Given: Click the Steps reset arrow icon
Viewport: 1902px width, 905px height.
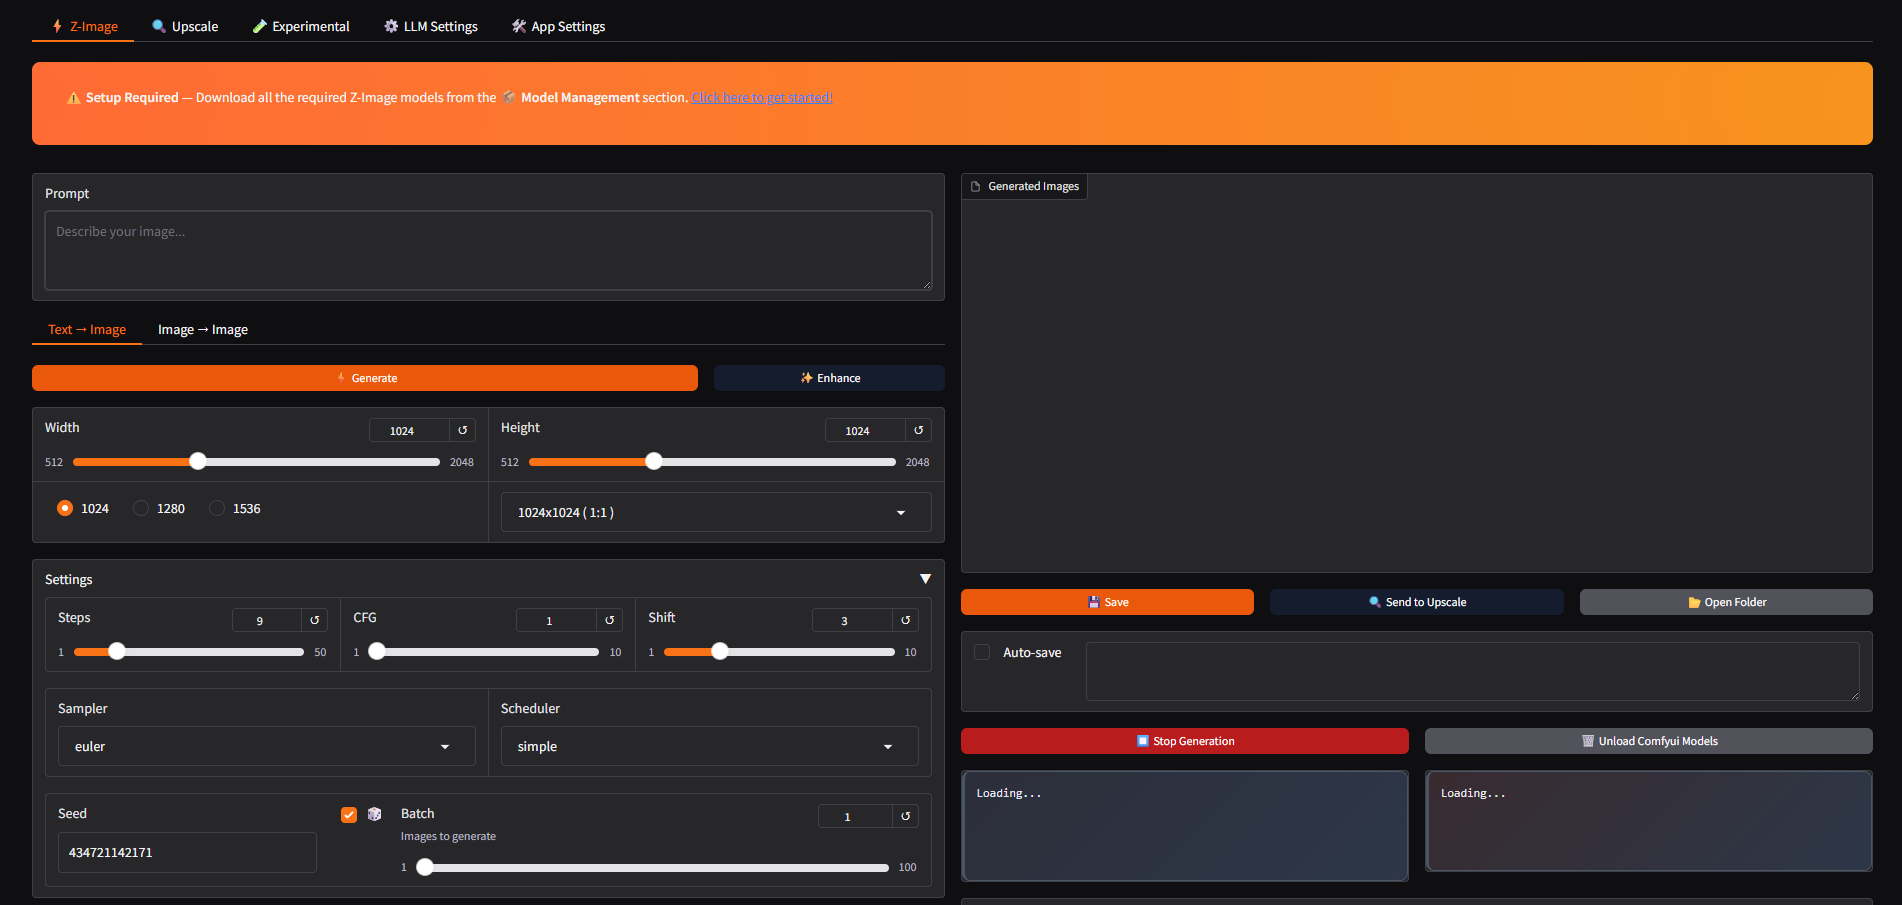Looking at the screenshot, I should 314,620.
